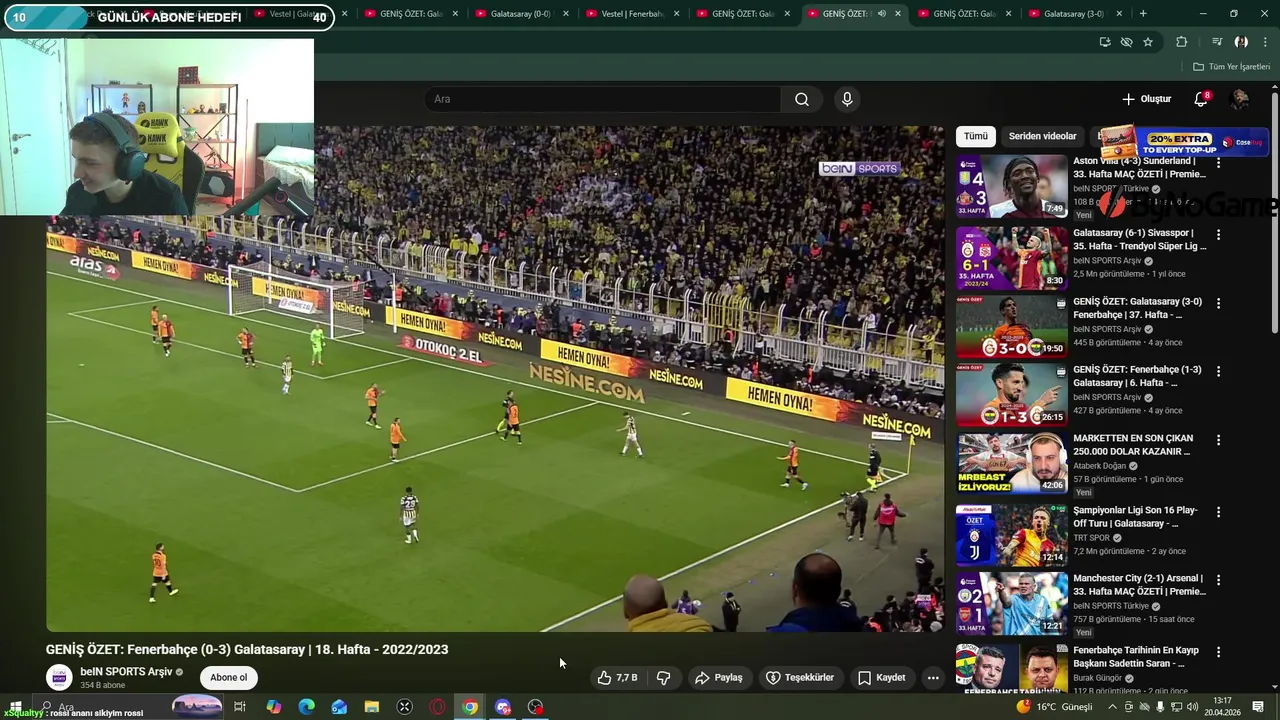The image size is (1280, 720).
Task: Open the Tüm Yer İşaretleri bookmarks folder
Action: tap(1231, 67)
